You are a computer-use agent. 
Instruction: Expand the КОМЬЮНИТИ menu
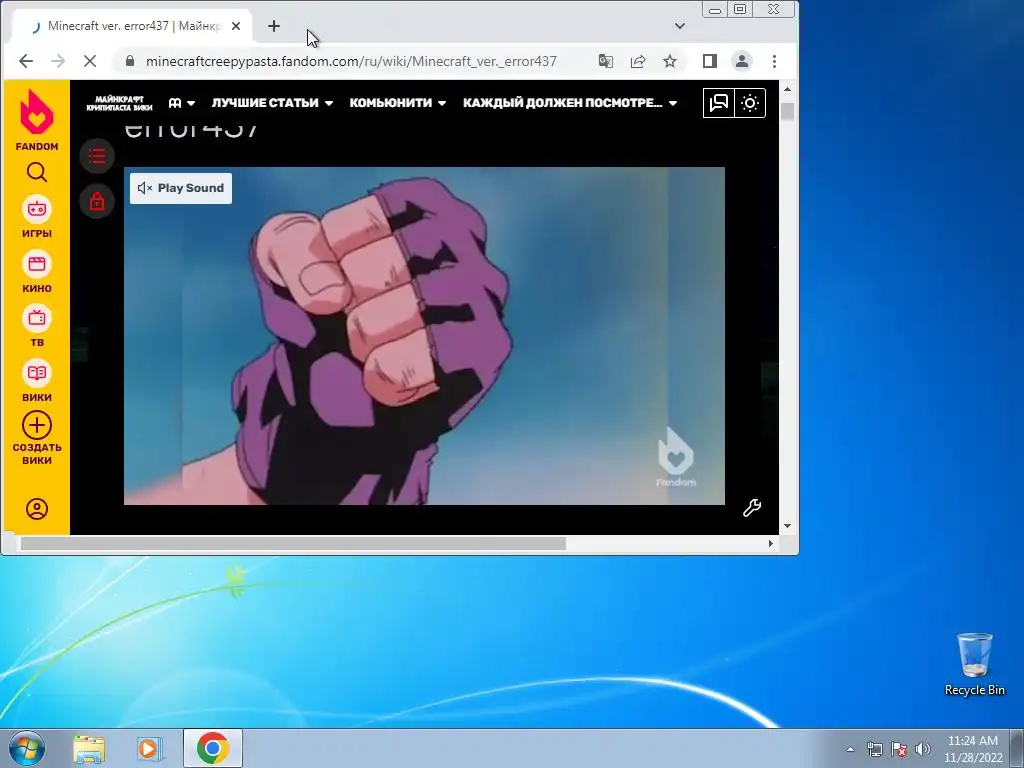(398, 103)
